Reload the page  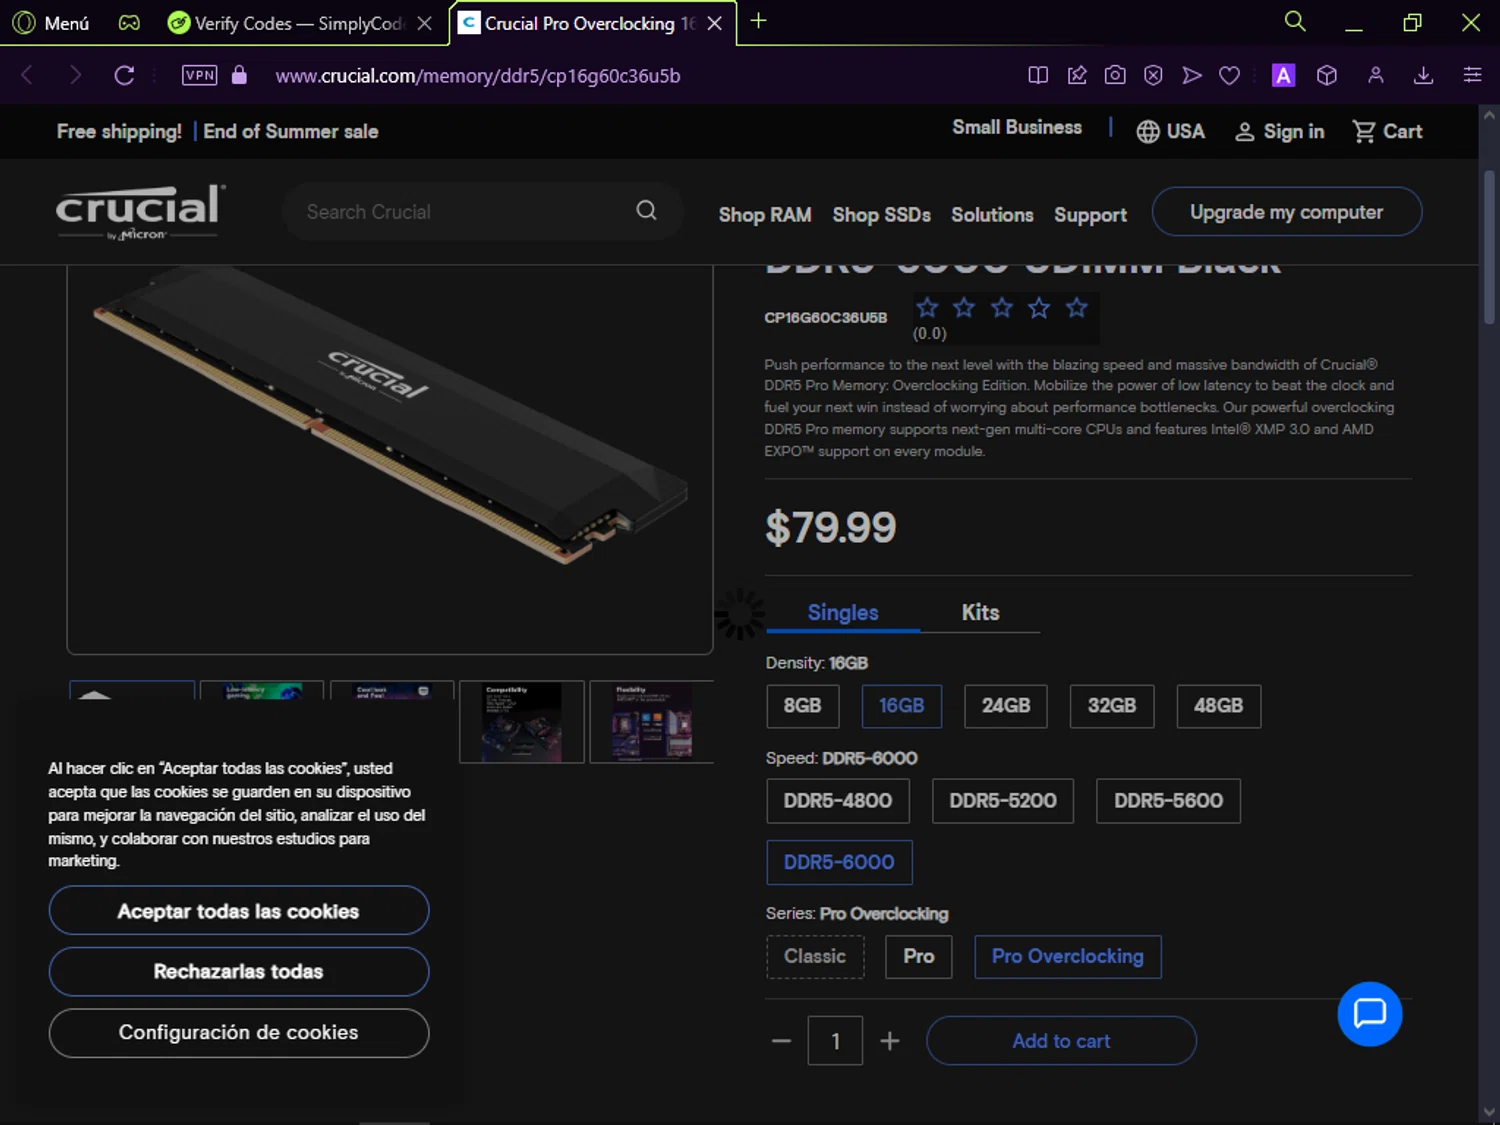pos(124,75)
